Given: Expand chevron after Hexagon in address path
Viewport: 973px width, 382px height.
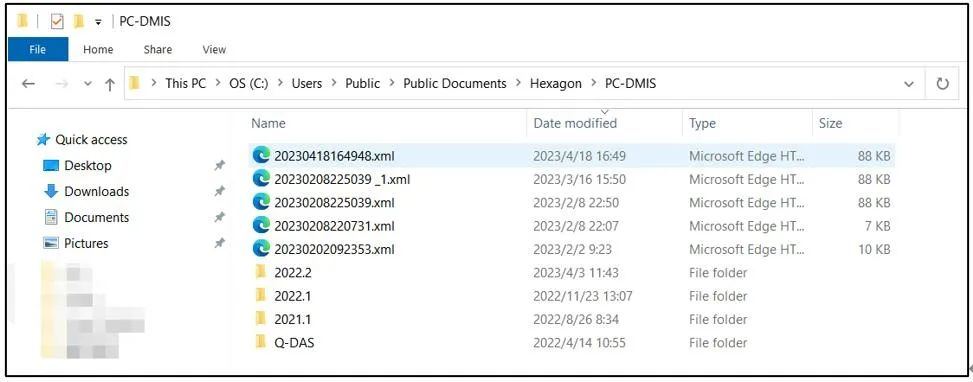Looking at the screenshot, I should pyautogui.click(x=593, y=84).
